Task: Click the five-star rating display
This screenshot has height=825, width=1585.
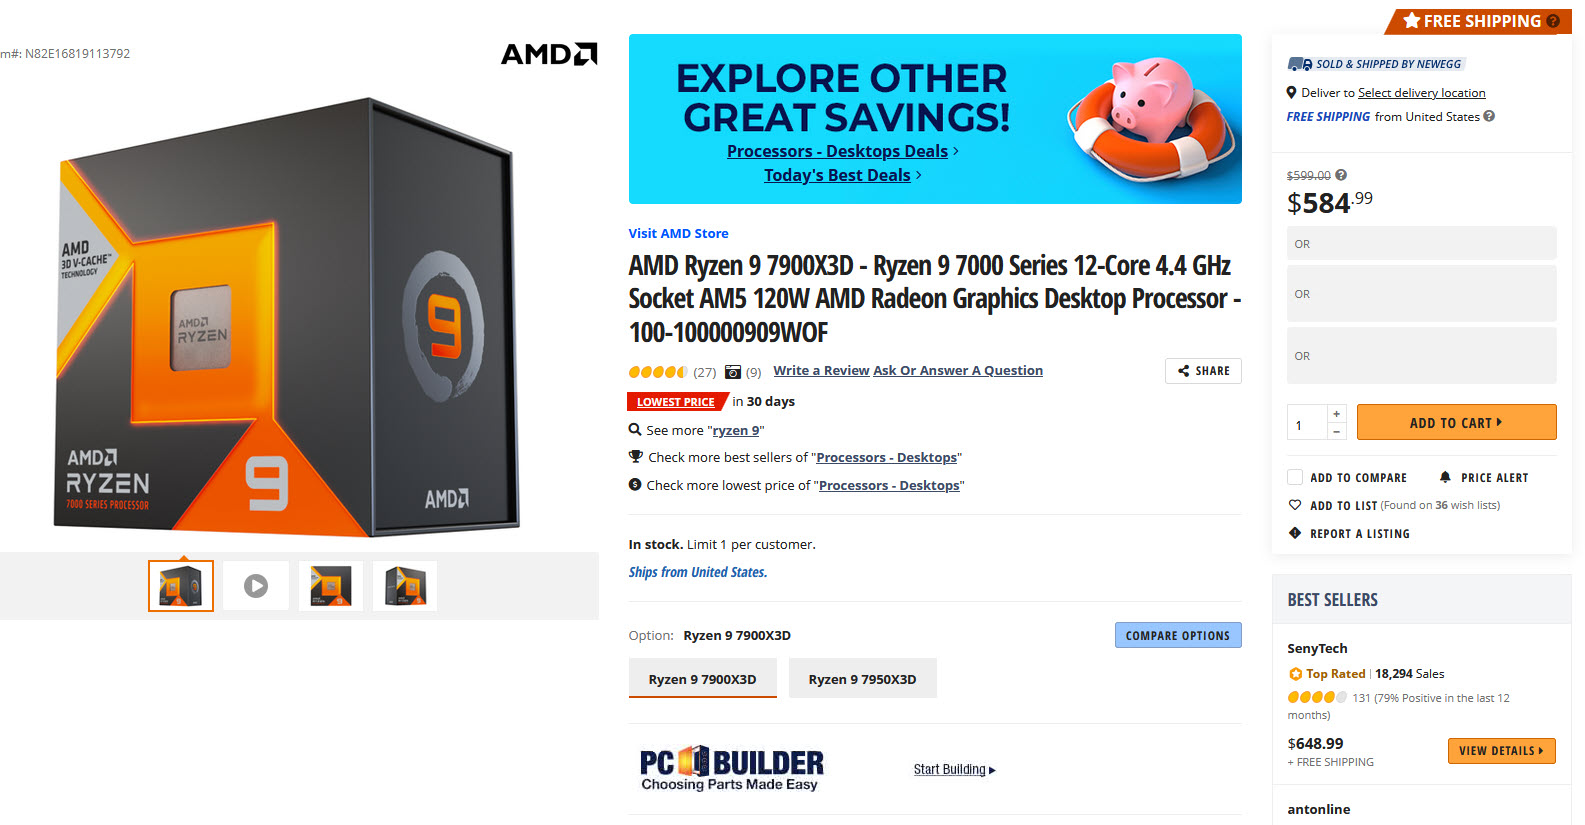Action: 657,372
